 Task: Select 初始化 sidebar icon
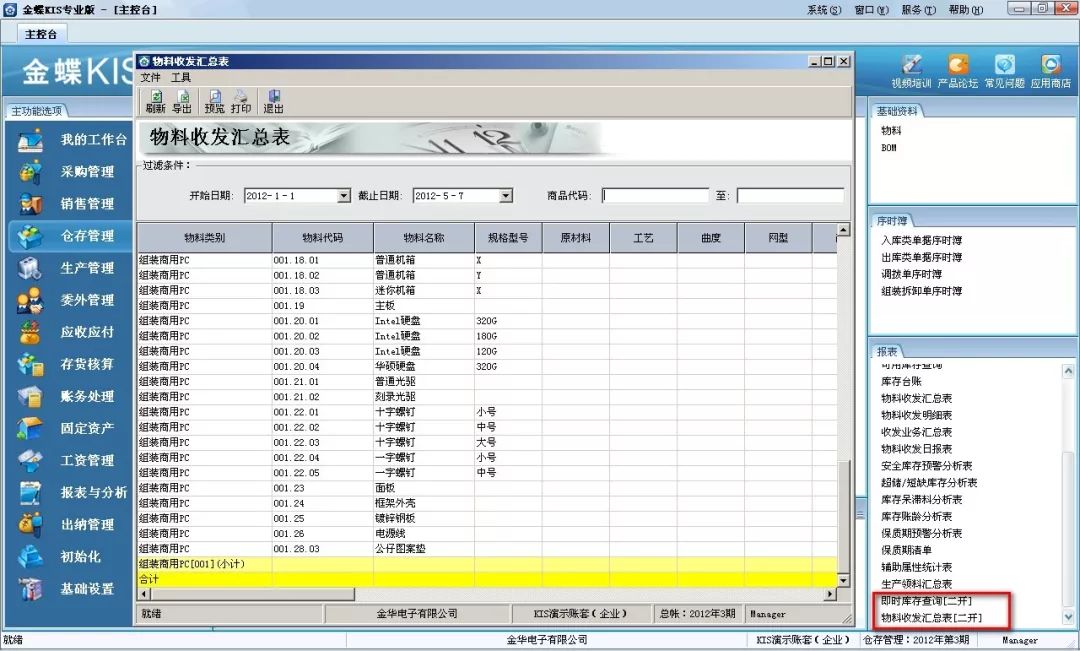click(30, 557)
